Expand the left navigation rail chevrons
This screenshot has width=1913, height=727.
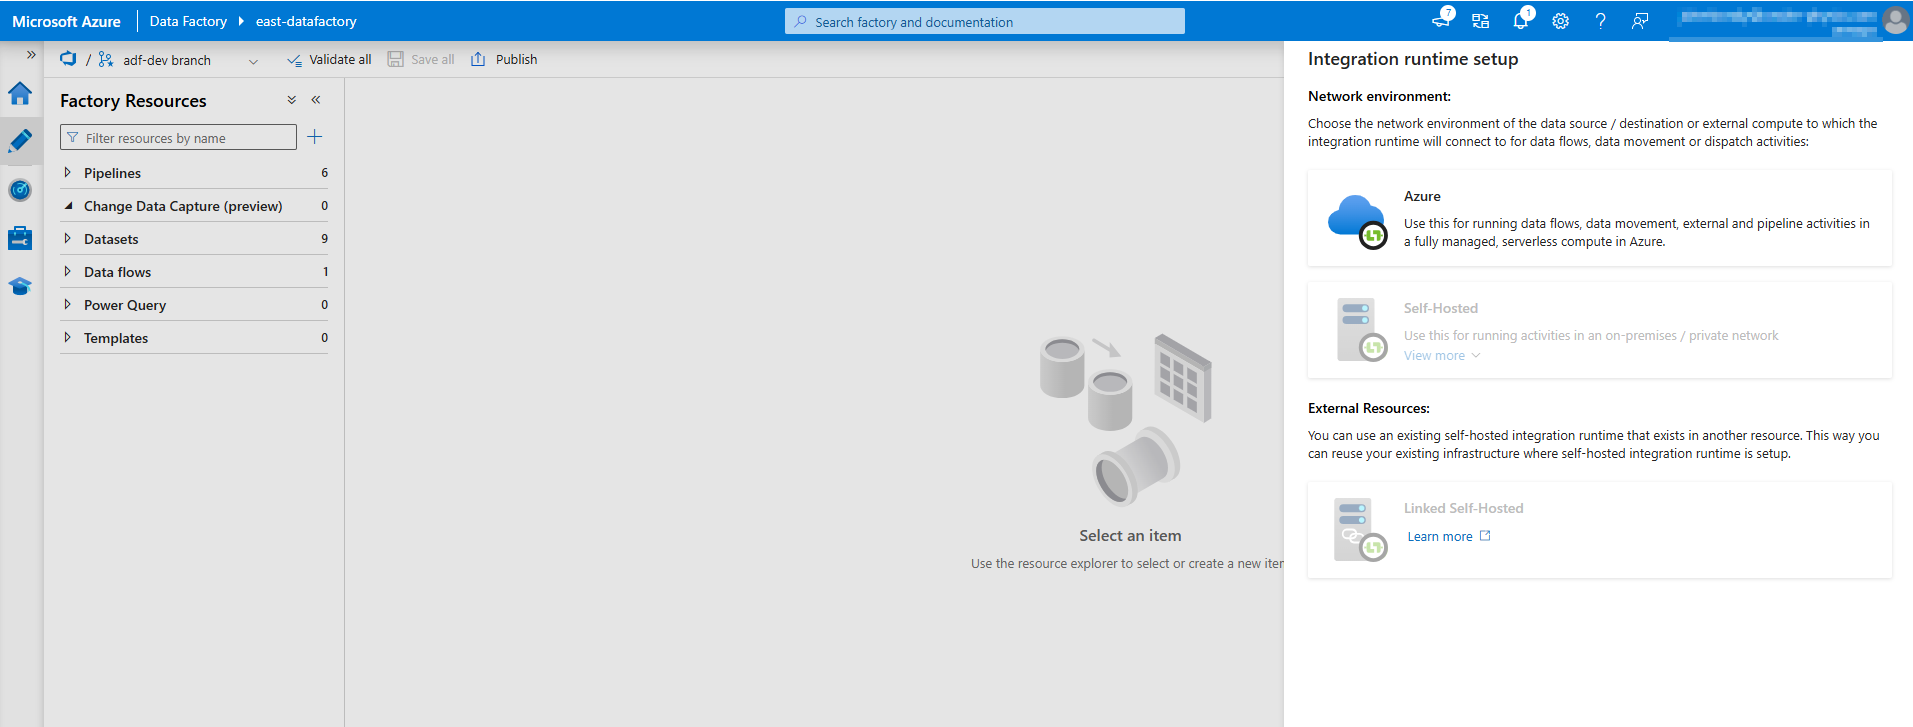31,55
